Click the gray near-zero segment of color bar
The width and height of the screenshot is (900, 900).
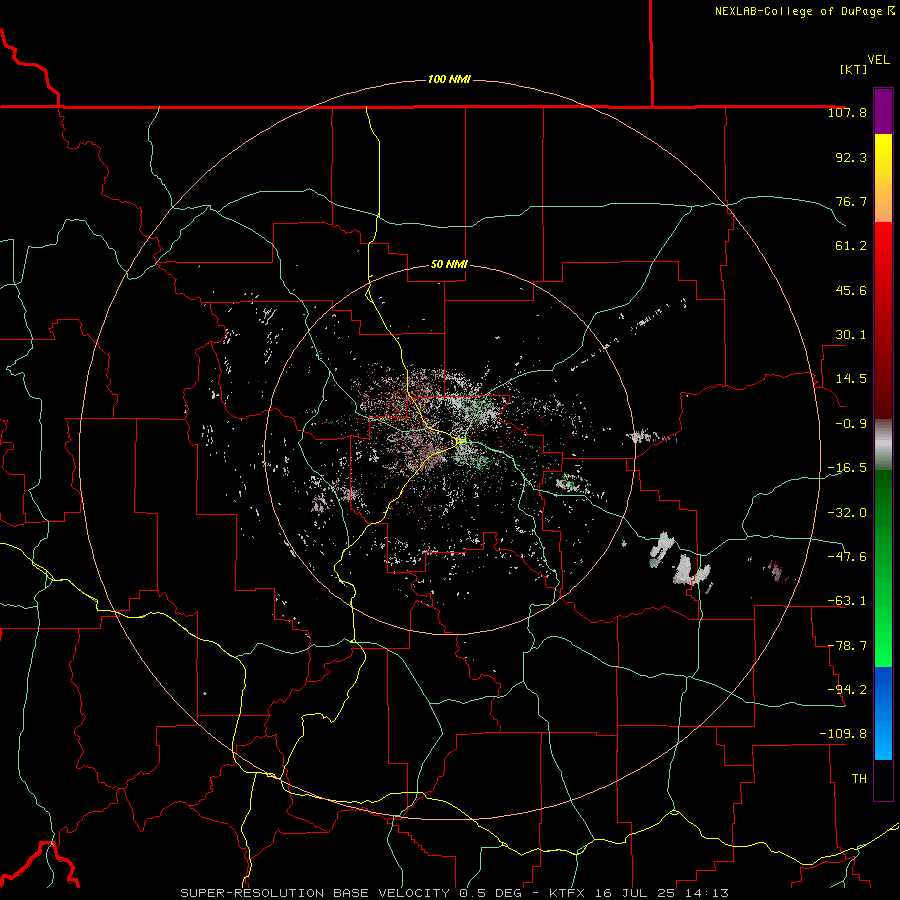point(883,442)
